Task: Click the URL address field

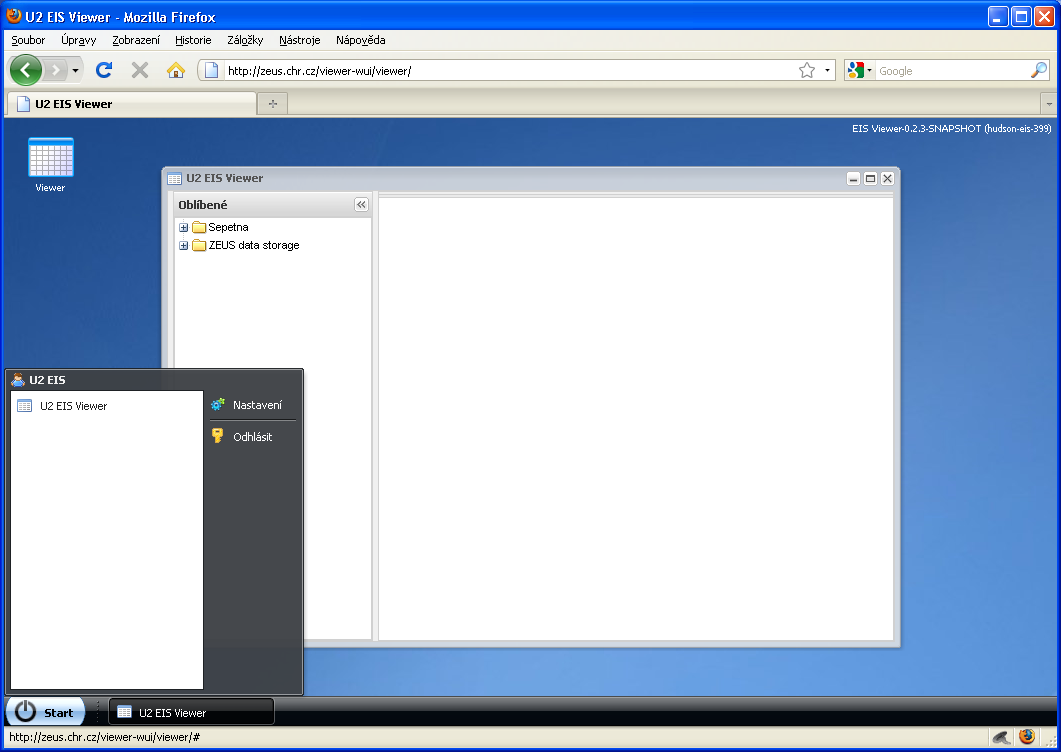Action: (500, 70)
